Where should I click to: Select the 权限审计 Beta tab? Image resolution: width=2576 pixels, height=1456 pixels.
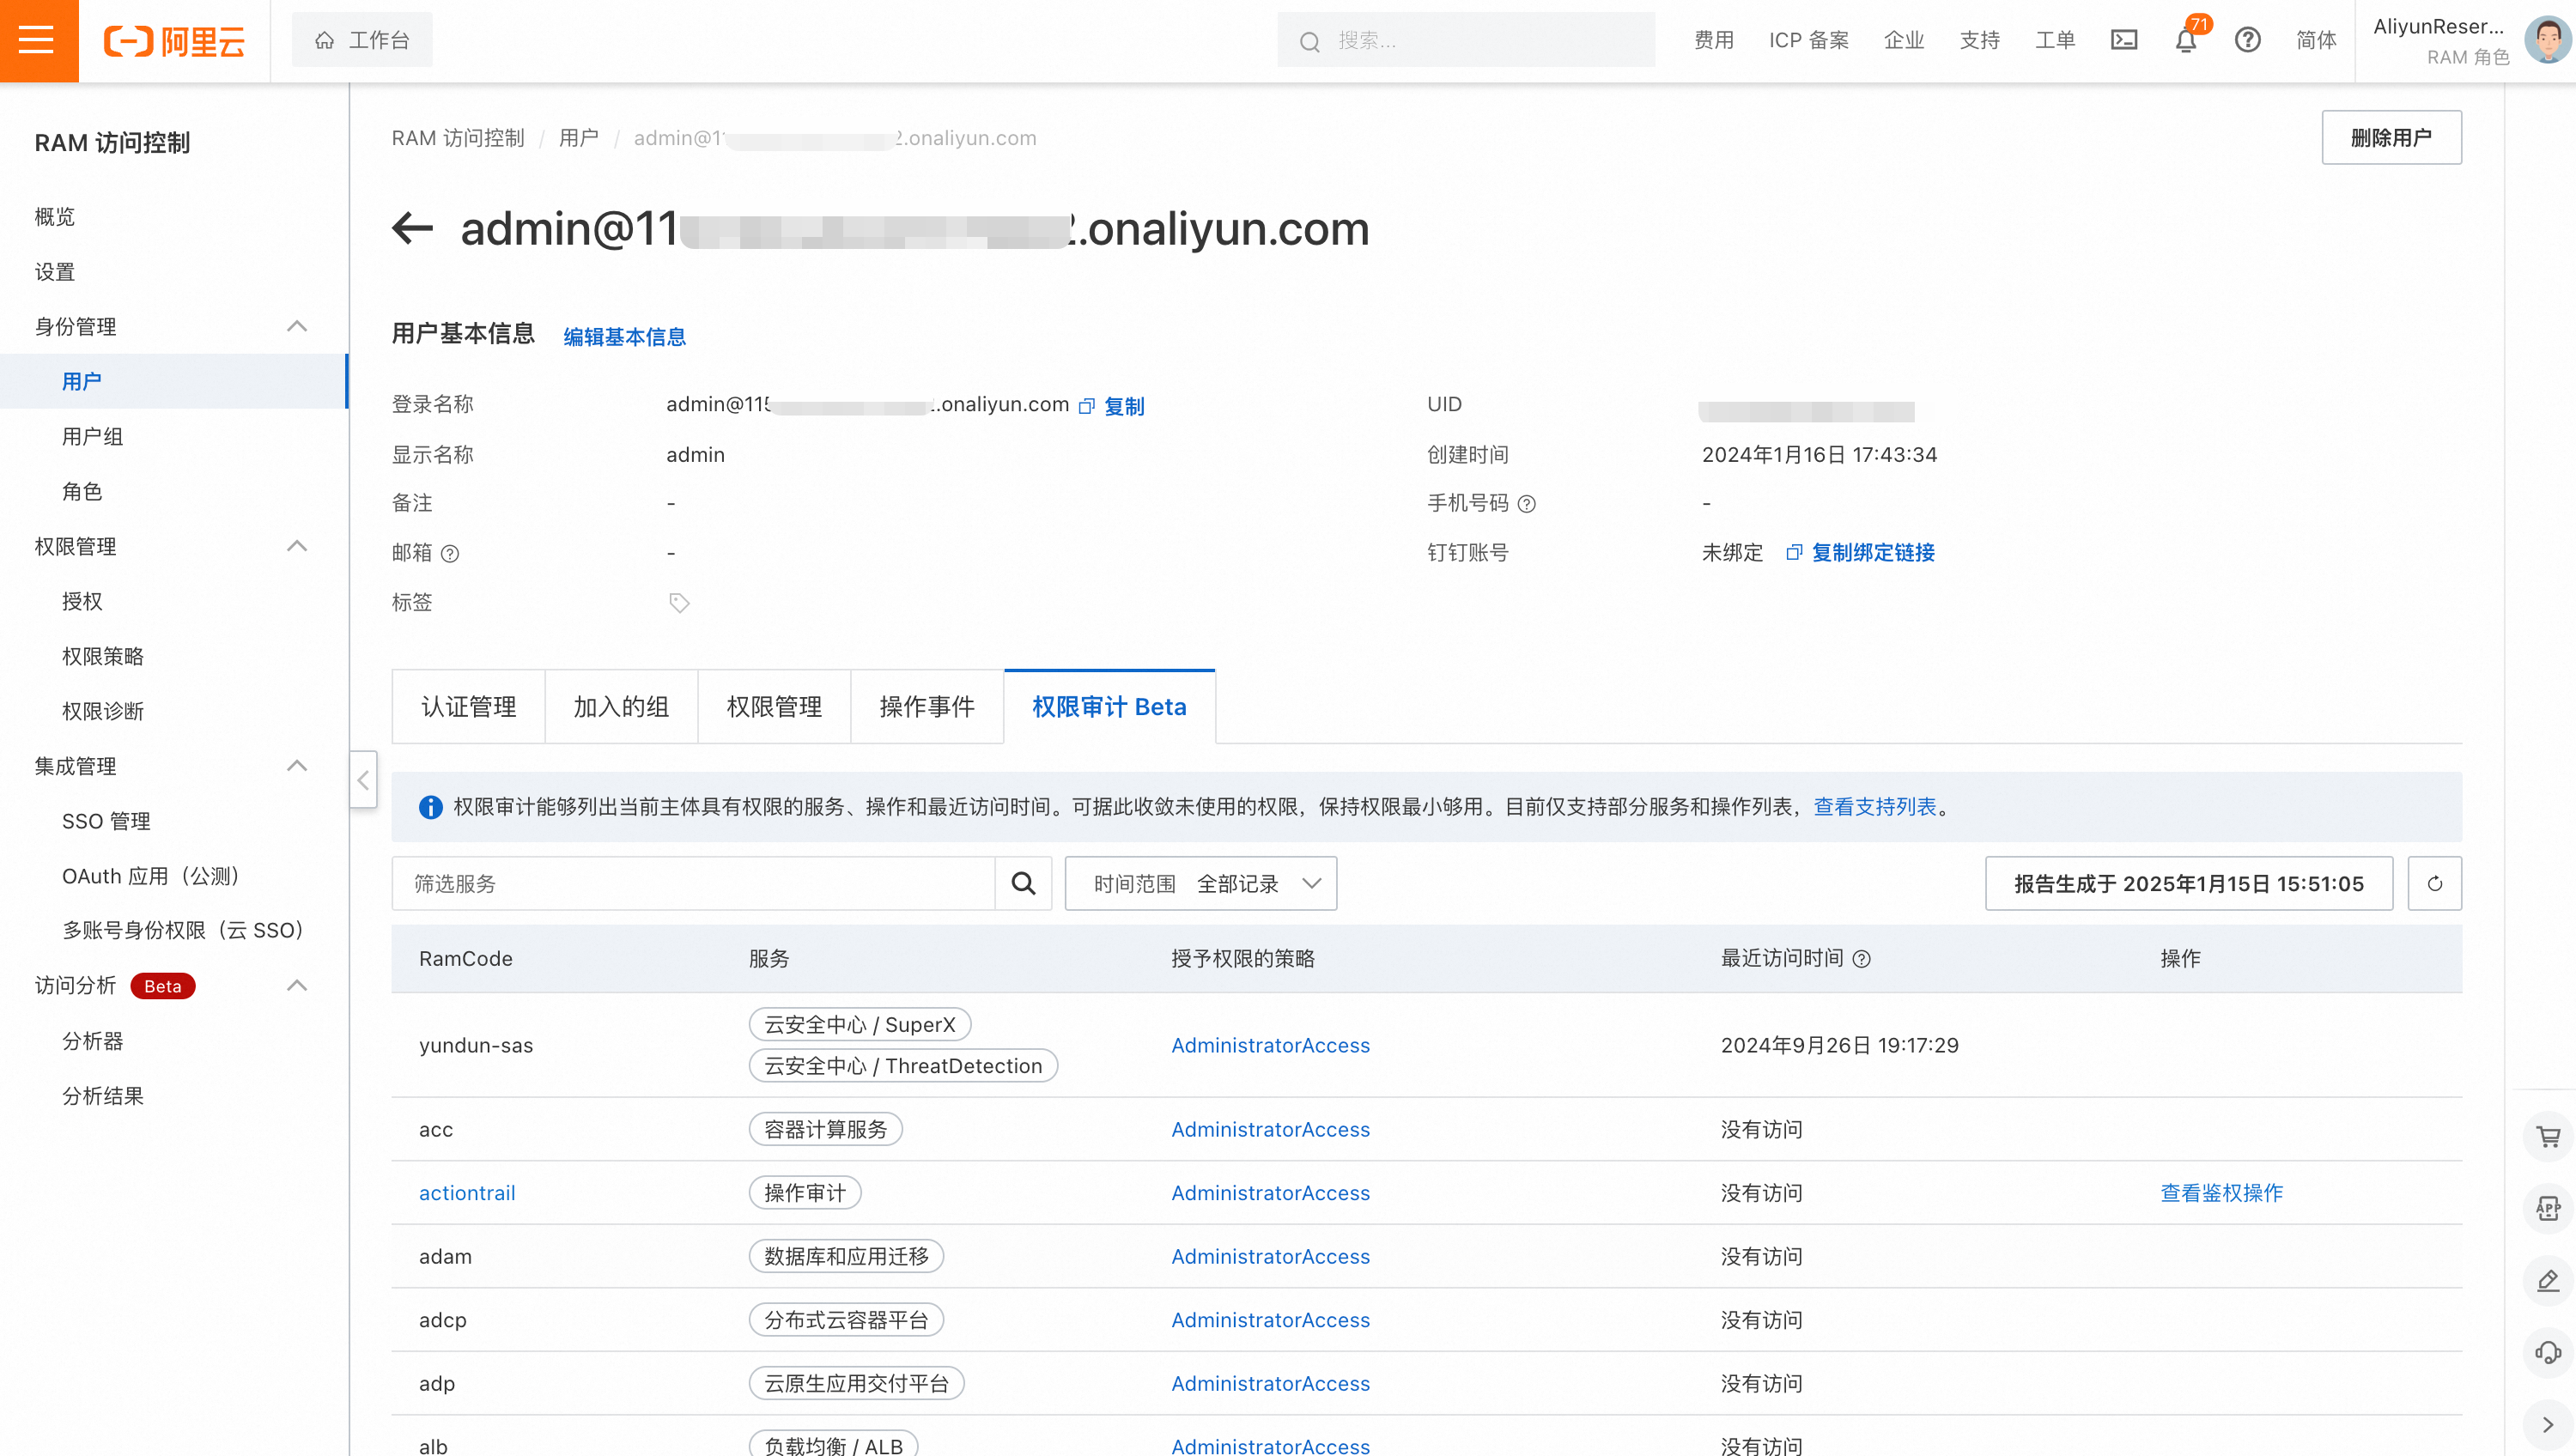[x=1109, y=707]
